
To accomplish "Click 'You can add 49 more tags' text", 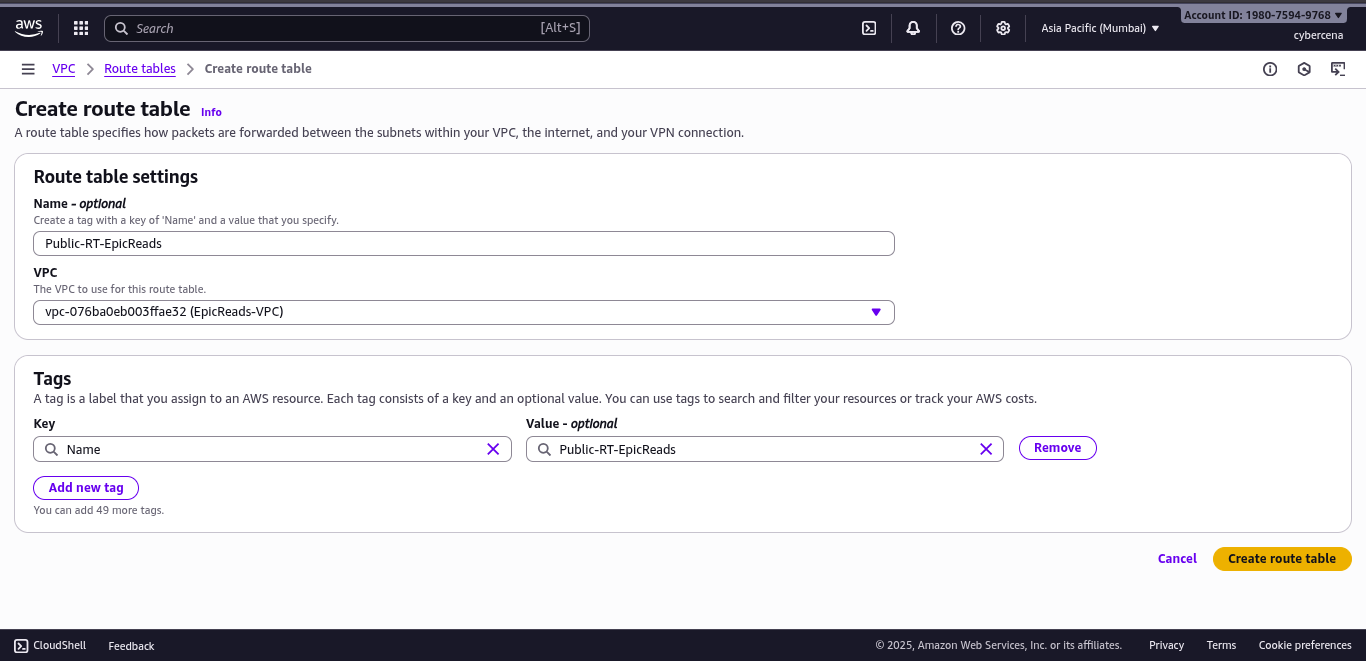I will [x=98, y=510].
